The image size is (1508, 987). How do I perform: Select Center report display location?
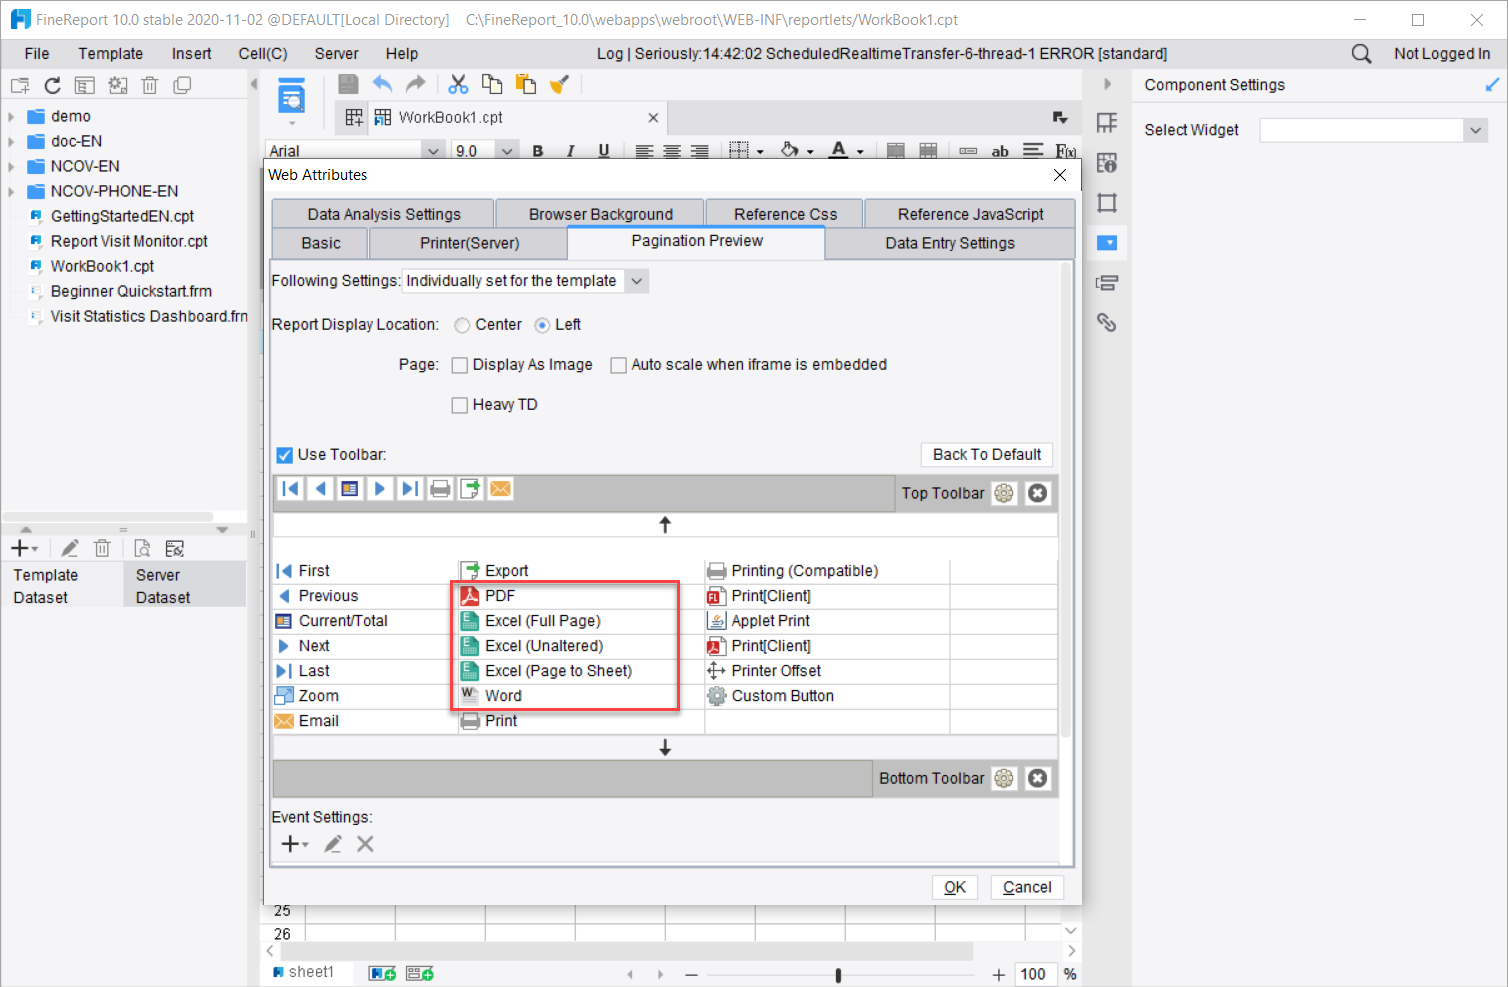point(462,325)
